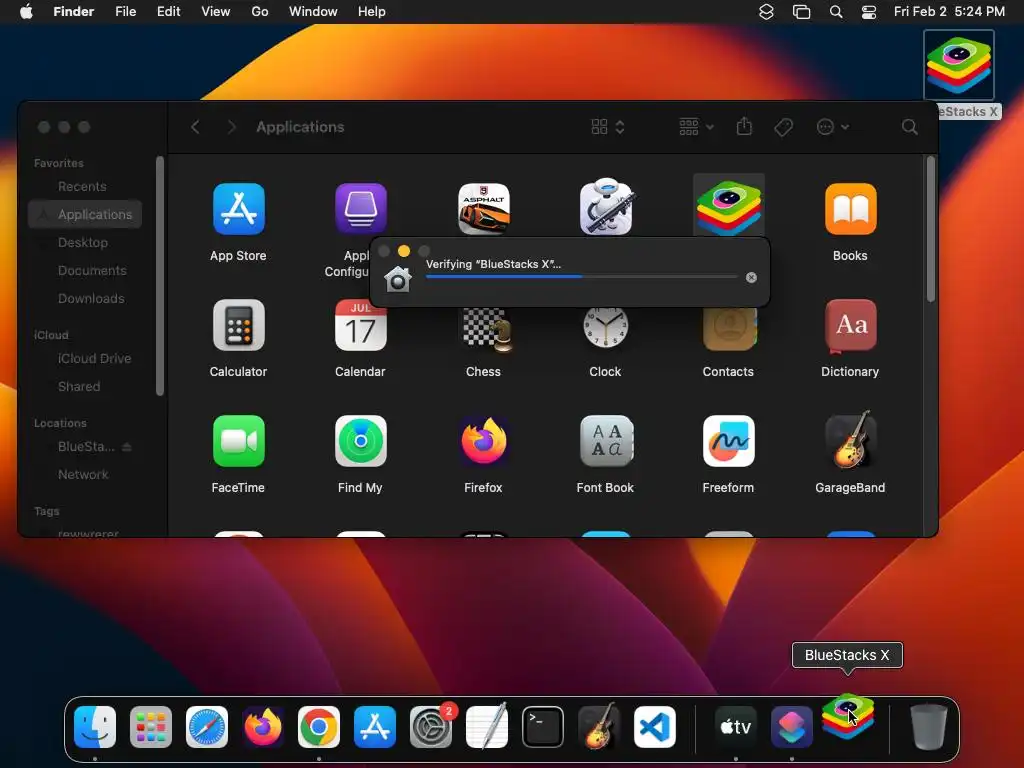This screenshot has height=768, width=1024.
Task: Cancel the BlueStacks X verification
Action: coord(751,278)
